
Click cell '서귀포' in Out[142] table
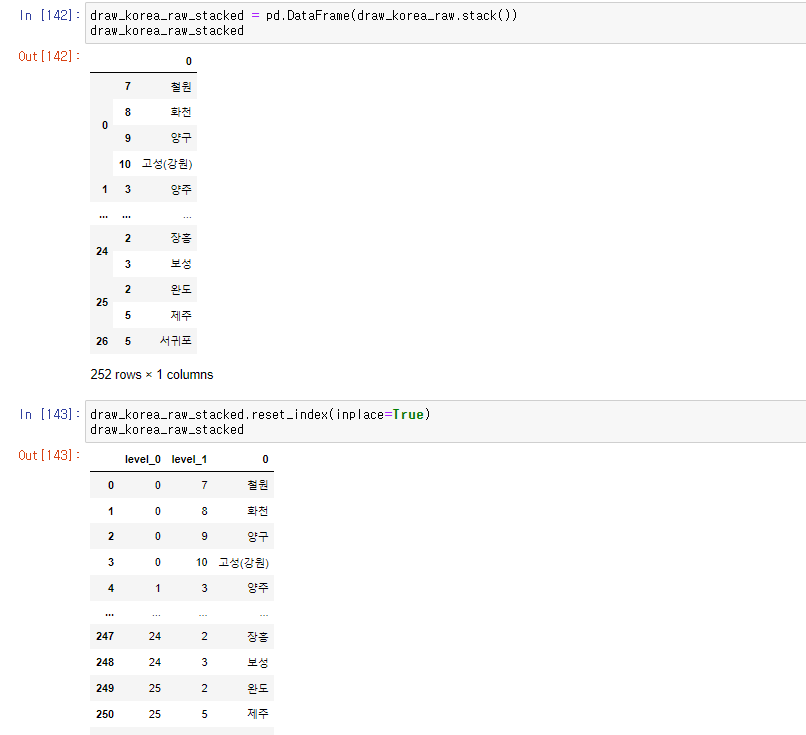(176, 341)
